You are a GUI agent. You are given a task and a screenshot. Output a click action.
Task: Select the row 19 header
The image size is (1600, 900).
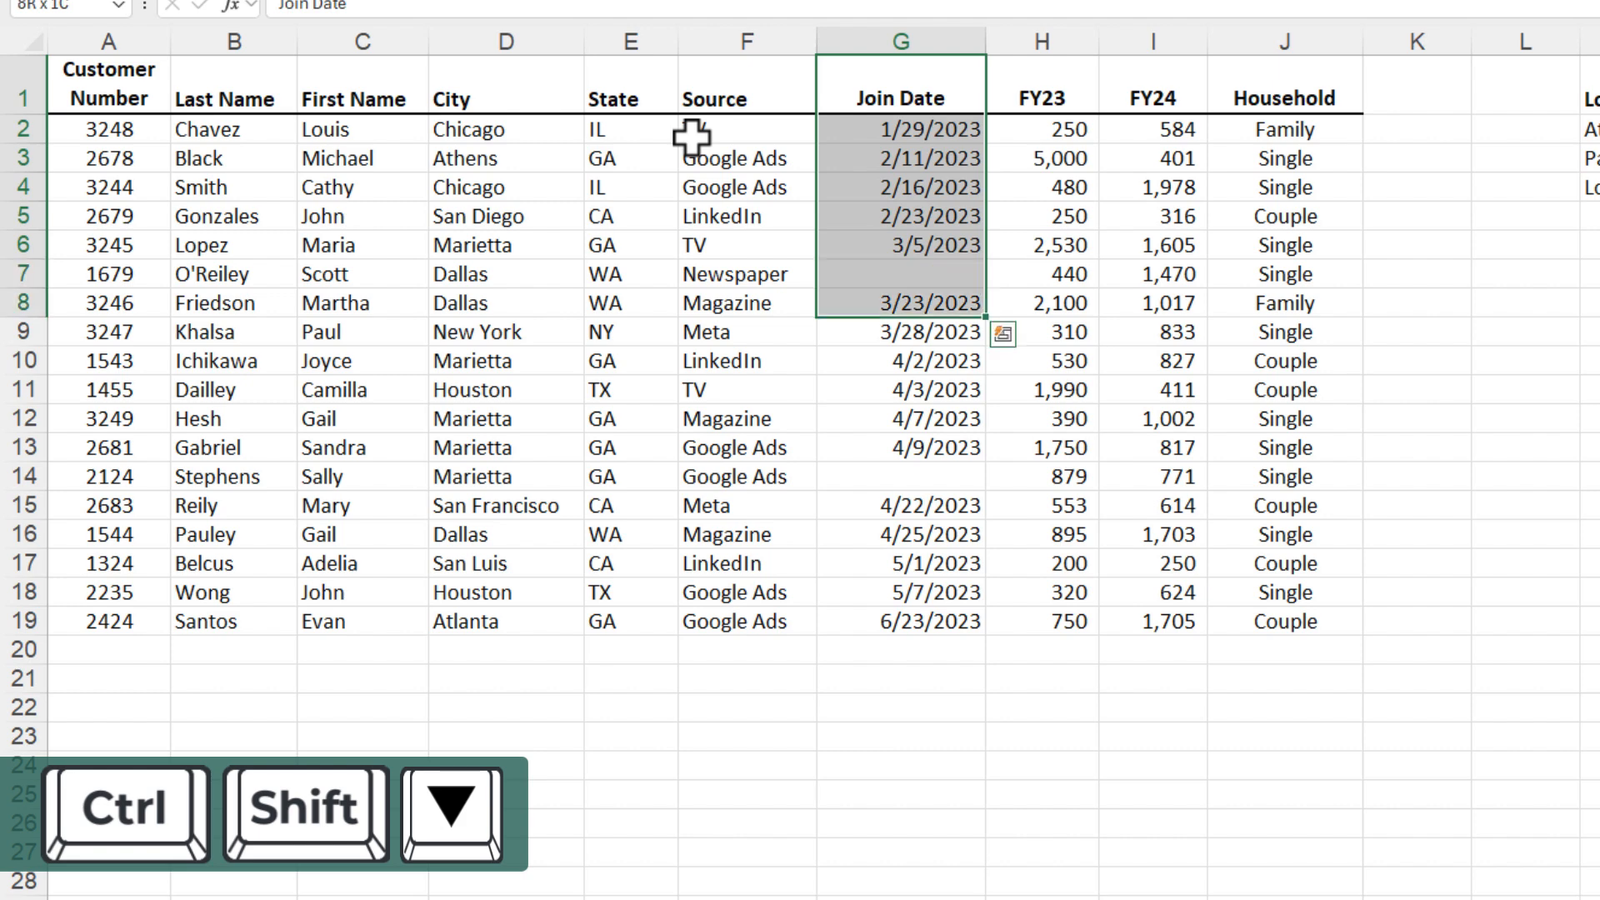point(24,621)
